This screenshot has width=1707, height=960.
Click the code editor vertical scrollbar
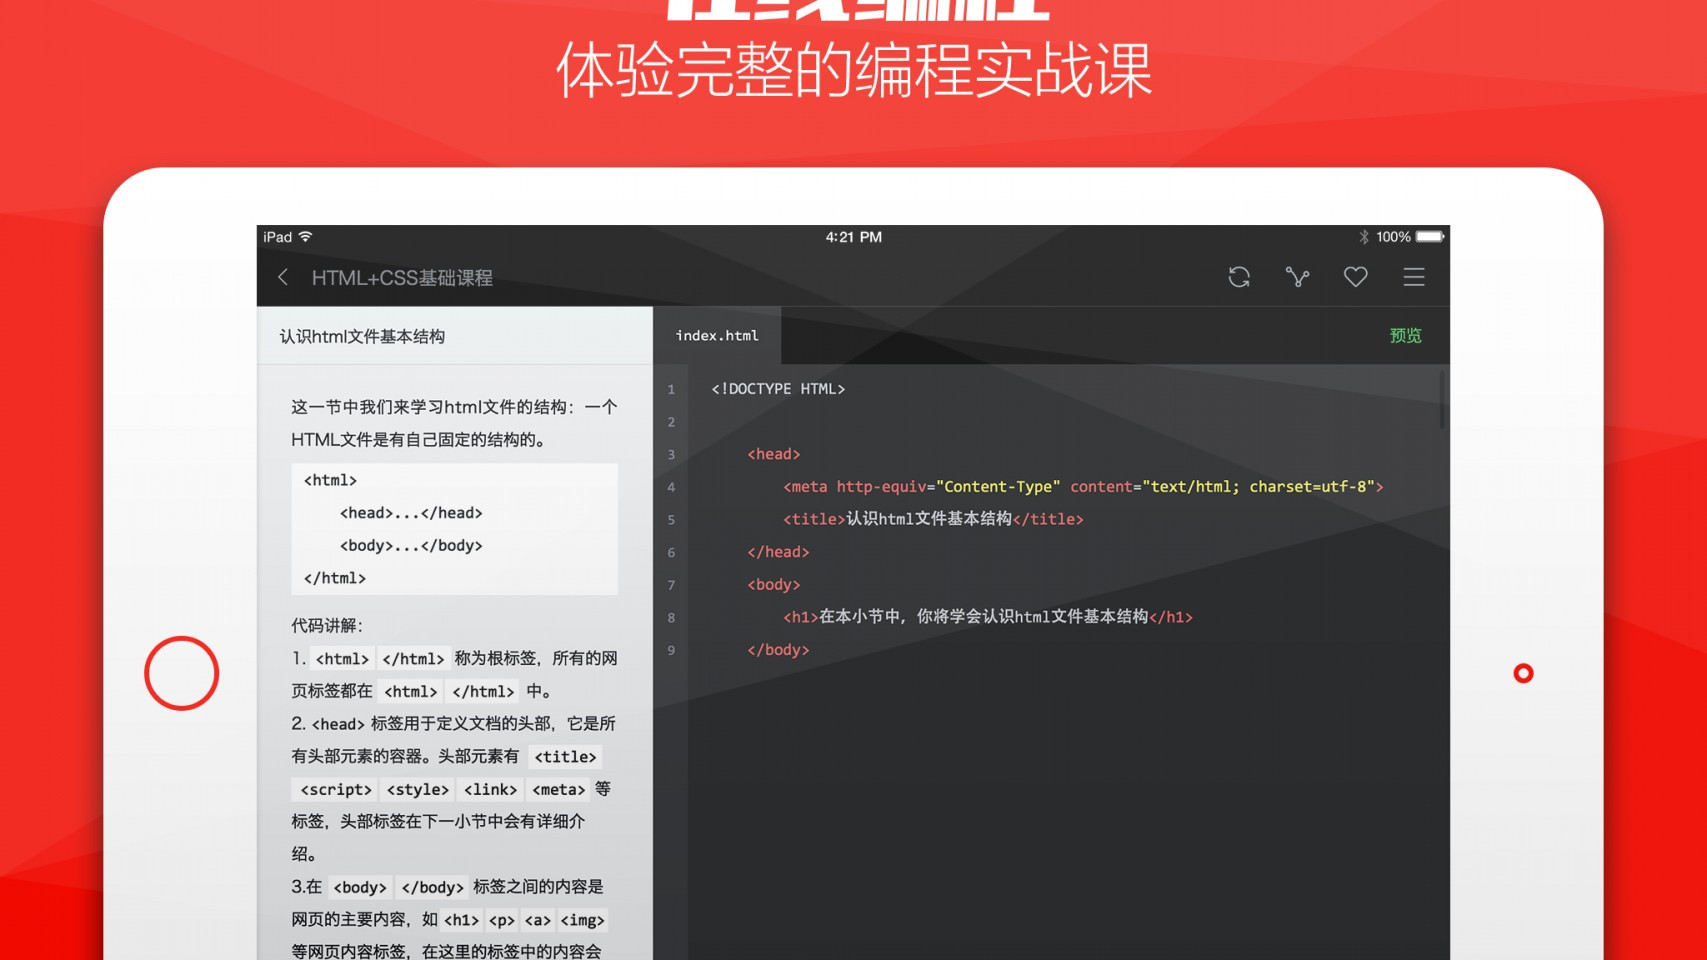1442,400
